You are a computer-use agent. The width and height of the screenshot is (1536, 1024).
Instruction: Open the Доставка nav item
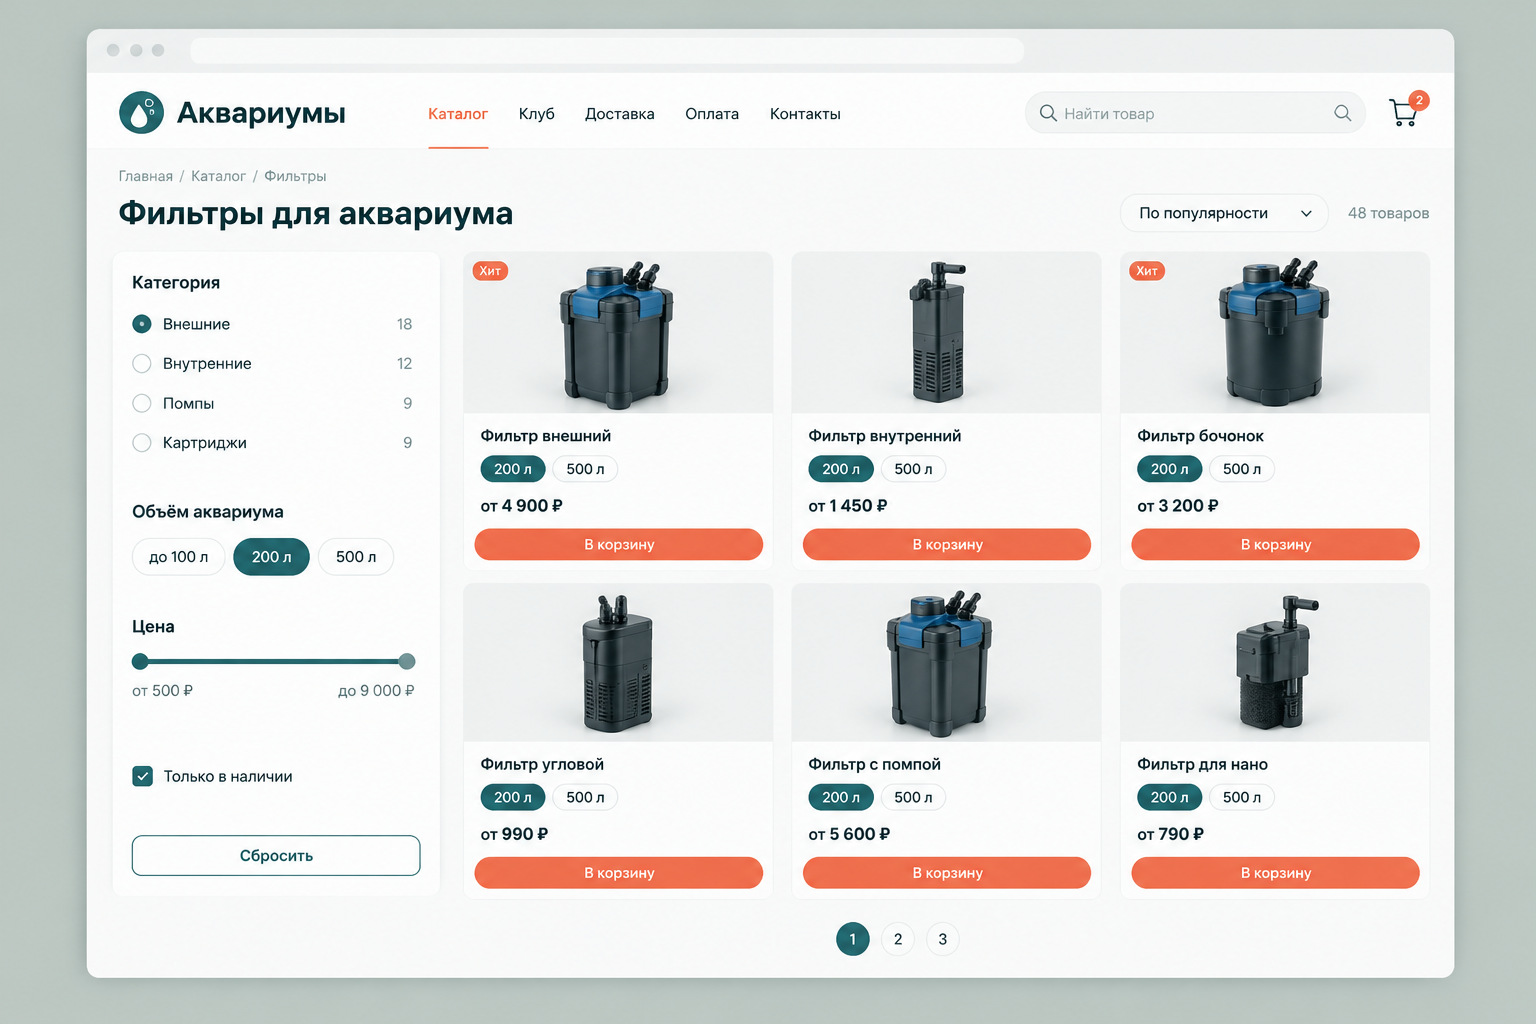click(620, 114)
